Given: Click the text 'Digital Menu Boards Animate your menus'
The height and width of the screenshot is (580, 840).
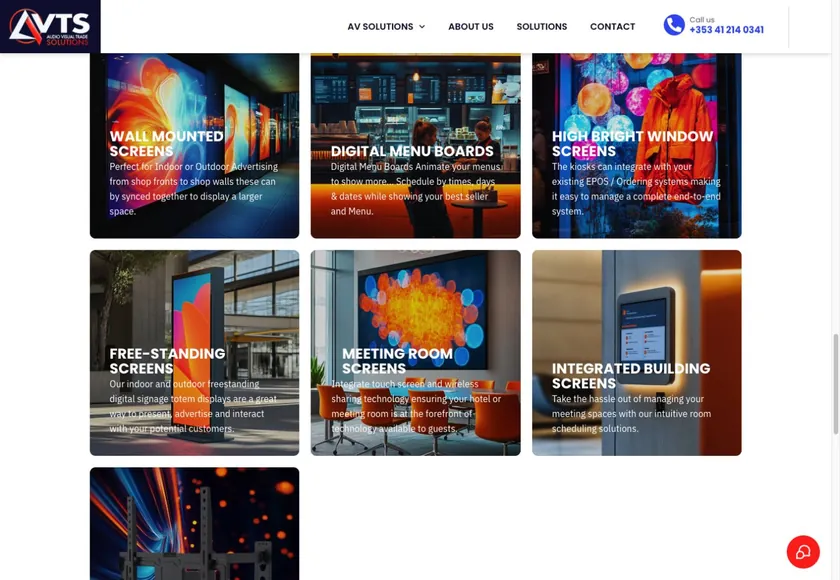Looking at the screenshot, I should point(415,167).
